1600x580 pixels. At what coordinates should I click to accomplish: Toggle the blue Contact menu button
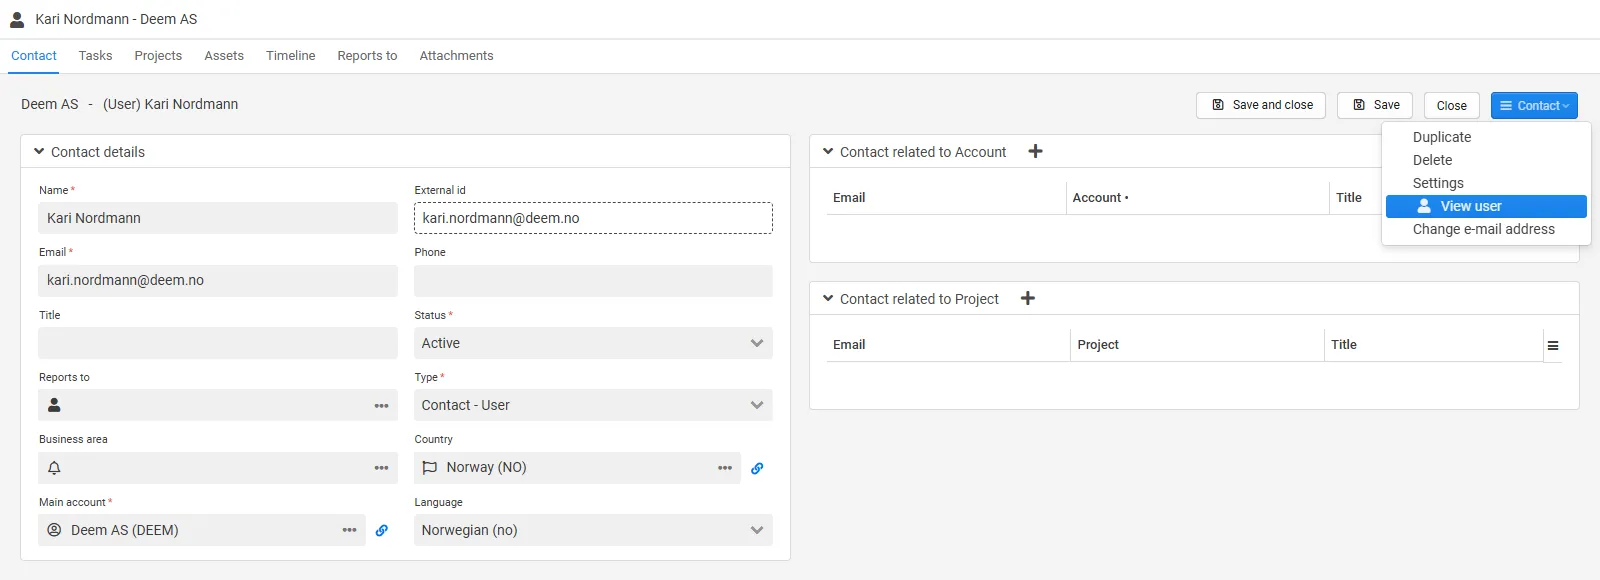click(1534, 106)
